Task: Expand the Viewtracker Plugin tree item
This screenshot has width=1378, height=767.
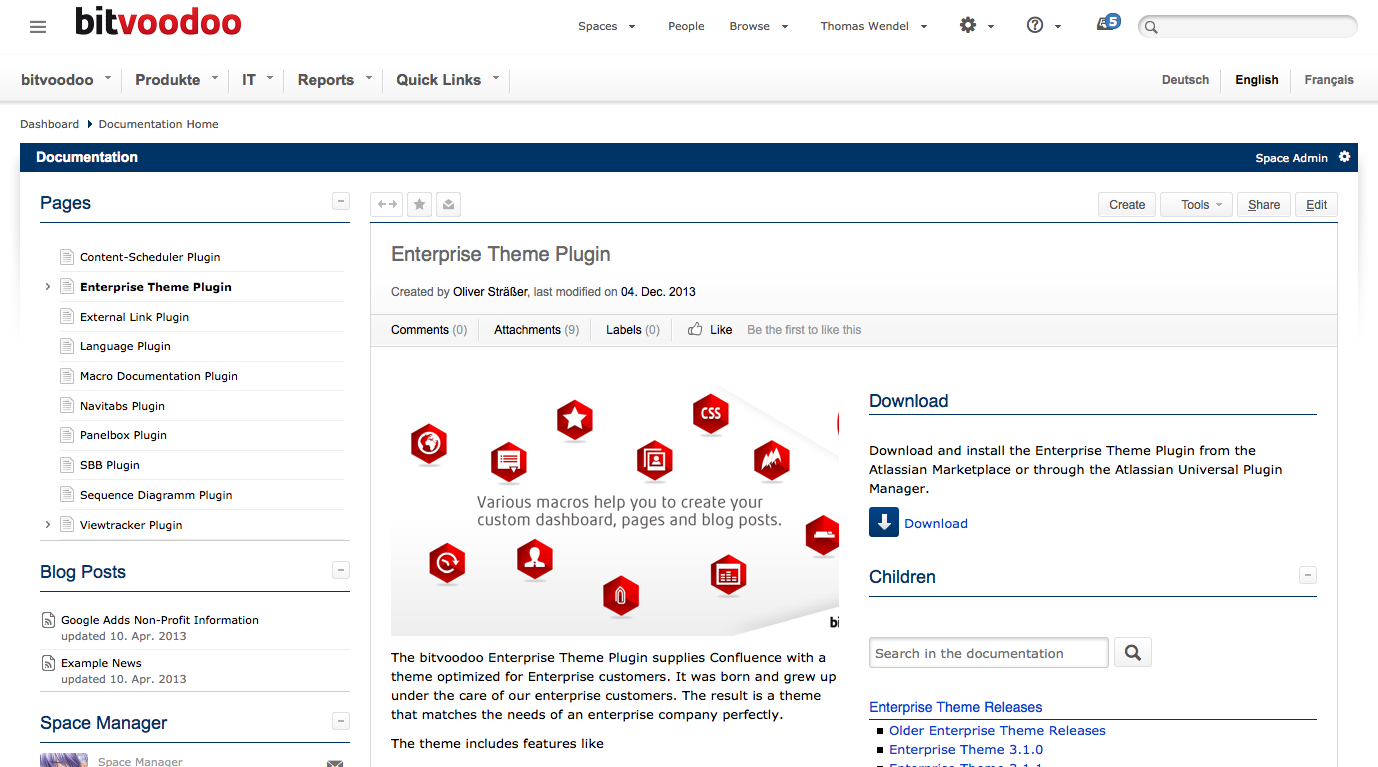Action: point(47,523)
